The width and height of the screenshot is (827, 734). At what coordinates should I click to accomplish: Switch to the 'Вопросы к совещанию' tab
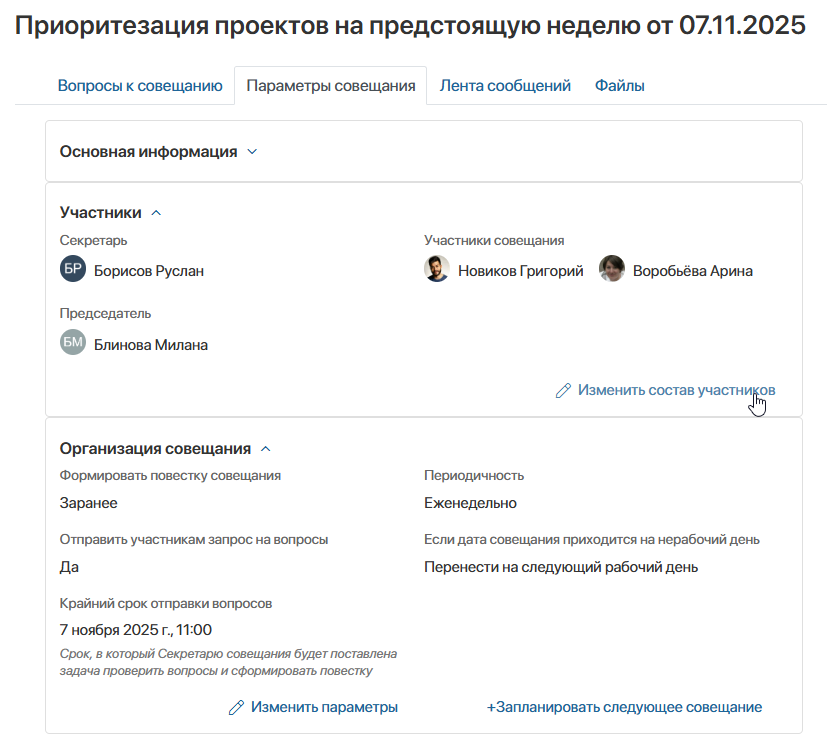pyautogui.click(x=140, y=86)
